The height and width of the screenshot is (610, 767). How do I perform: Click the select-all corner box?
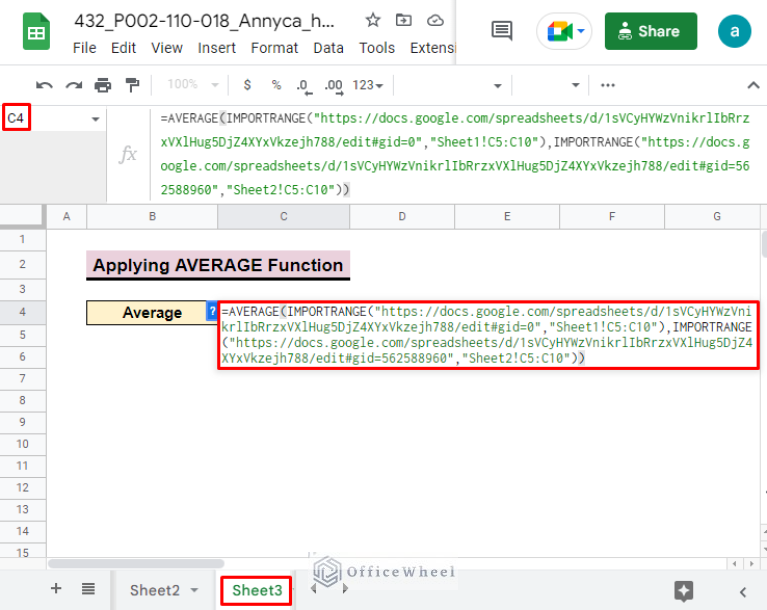[21, 216]
